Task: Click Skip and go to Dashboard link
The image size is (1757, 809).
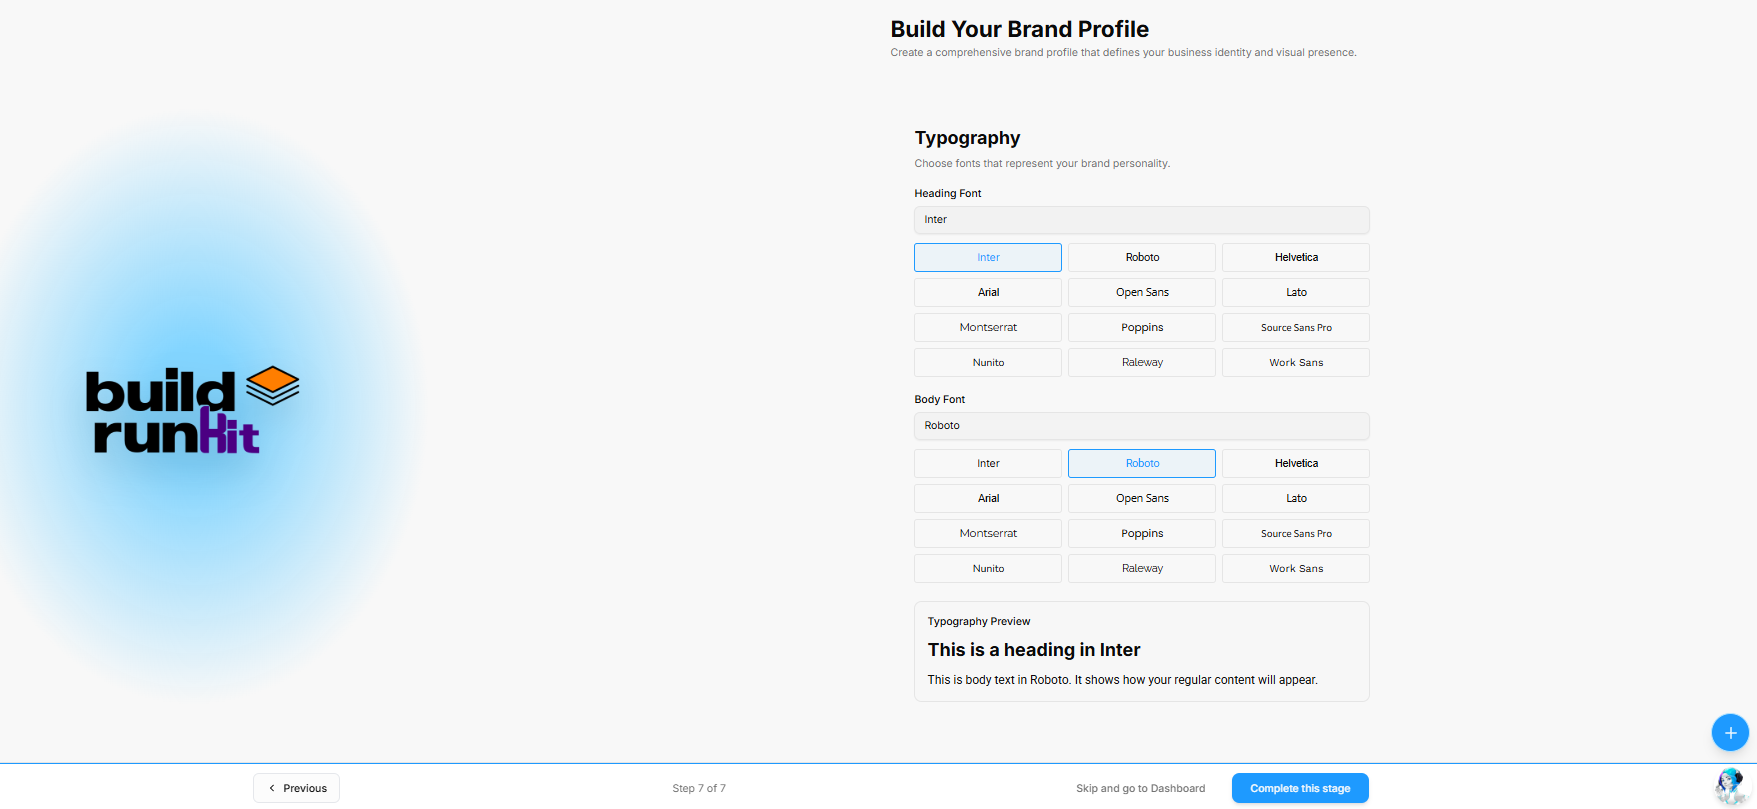Action: (x=1140, y=788)
